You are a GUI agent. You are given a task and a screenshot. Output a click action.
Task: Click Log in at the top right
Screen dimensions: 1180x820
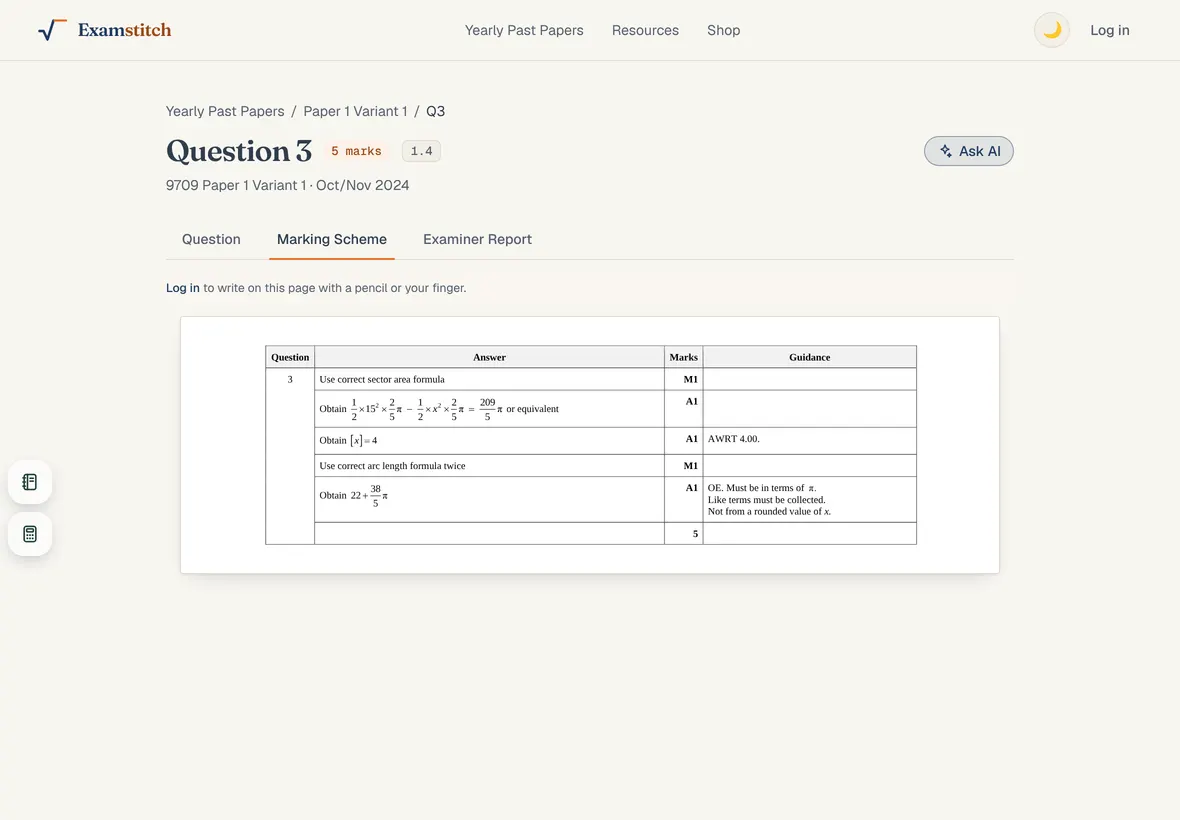[x=1109, y=30]
